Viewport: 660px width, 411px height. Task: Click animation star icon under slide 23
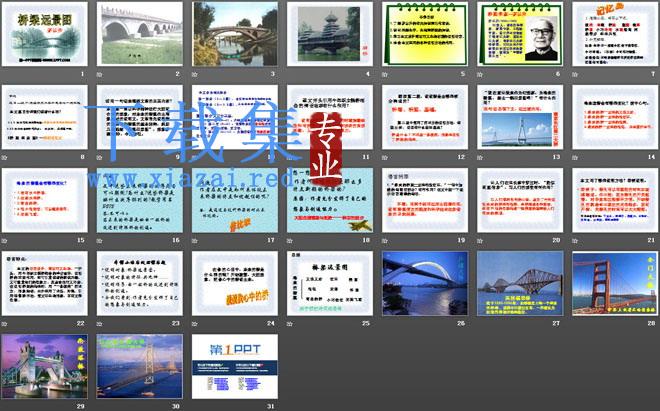pyautogui.click(x=99, y=324)
